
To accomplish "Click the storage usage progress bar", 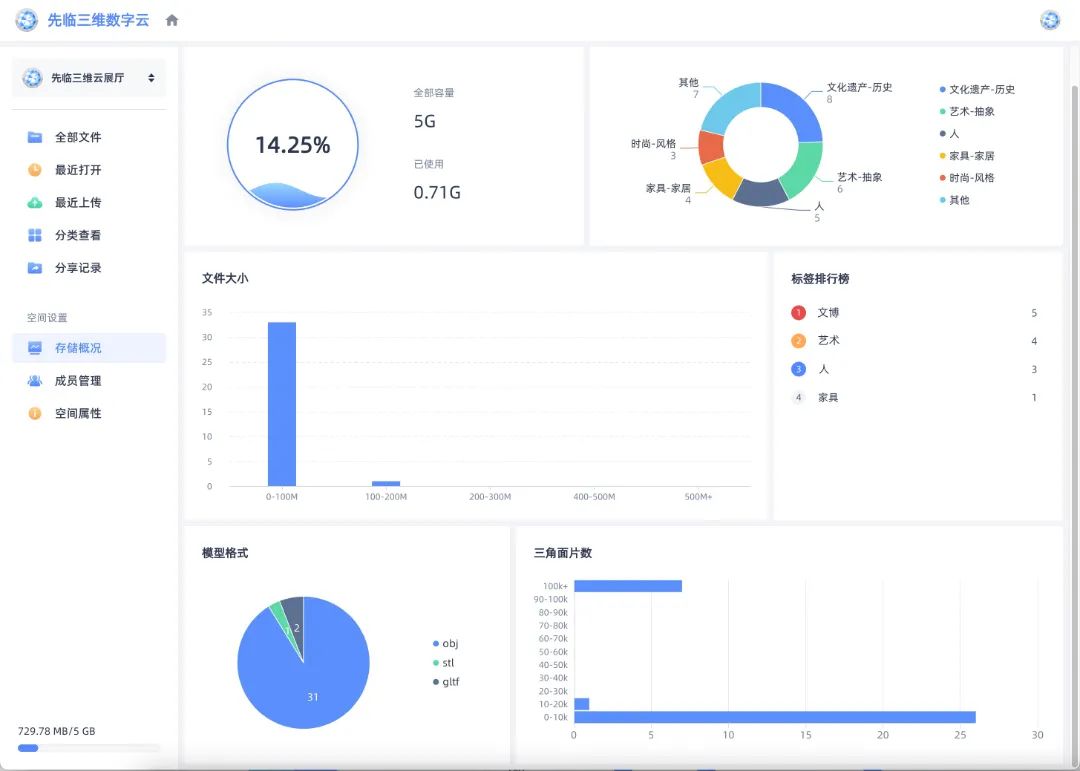I will pos(88,748).
